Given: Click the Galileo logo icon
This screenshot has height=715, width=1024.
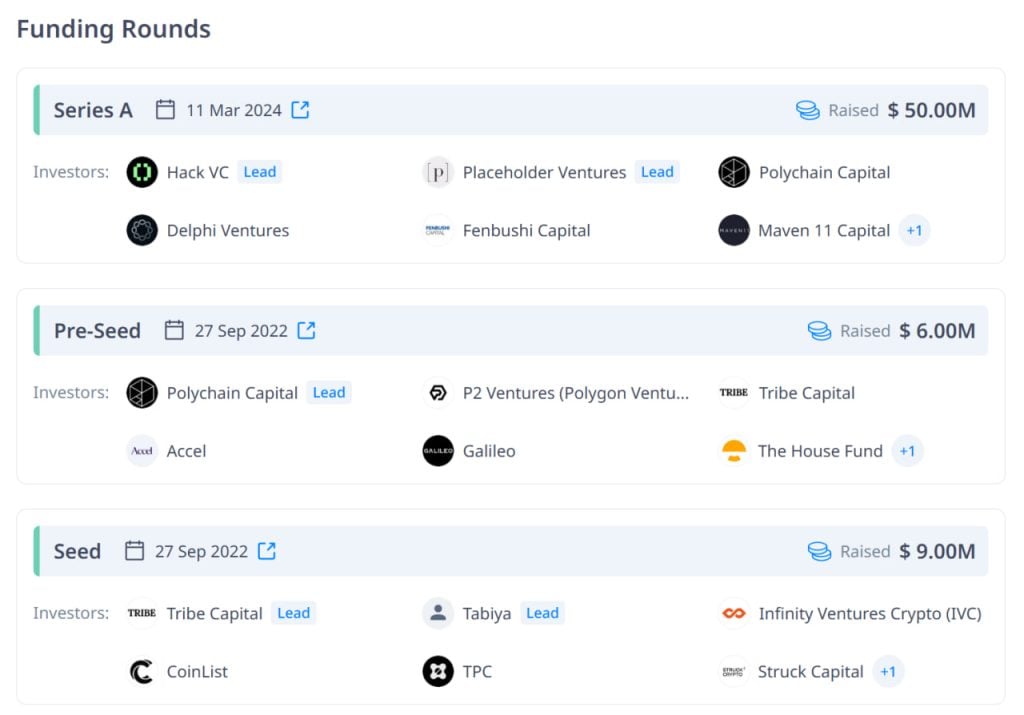Looking at the screenshot, I should 438,451.
